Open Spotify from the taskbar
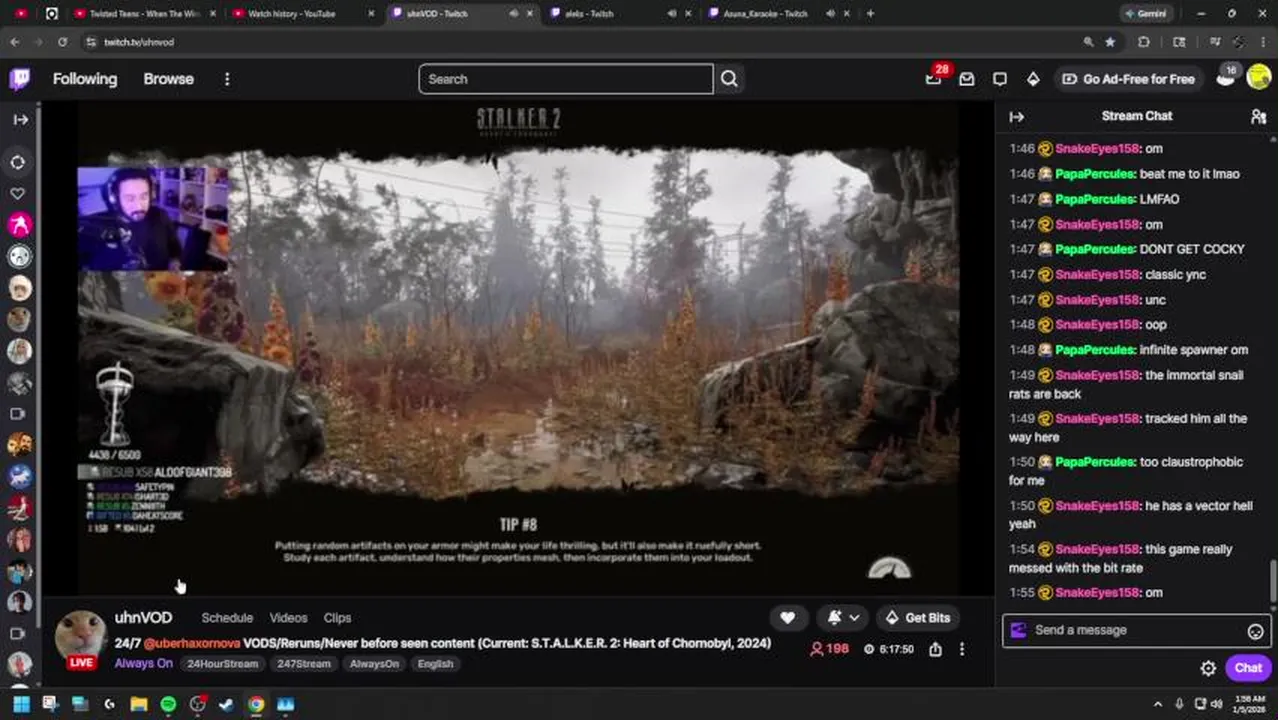This screenshot has width=1278, height=720. (168, 704)
